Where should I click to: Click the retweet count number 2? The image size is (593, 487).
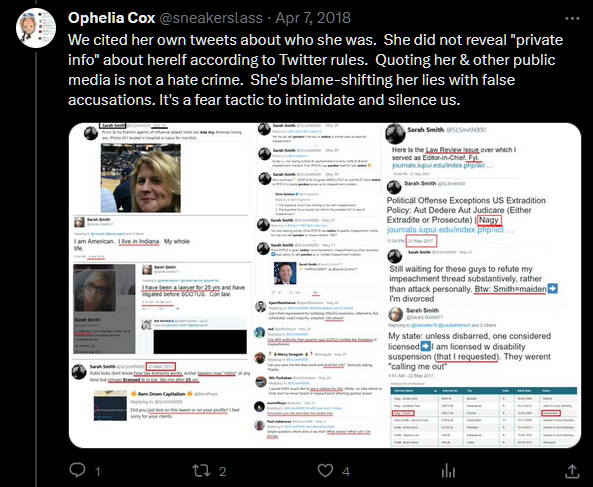coord(223,471)
